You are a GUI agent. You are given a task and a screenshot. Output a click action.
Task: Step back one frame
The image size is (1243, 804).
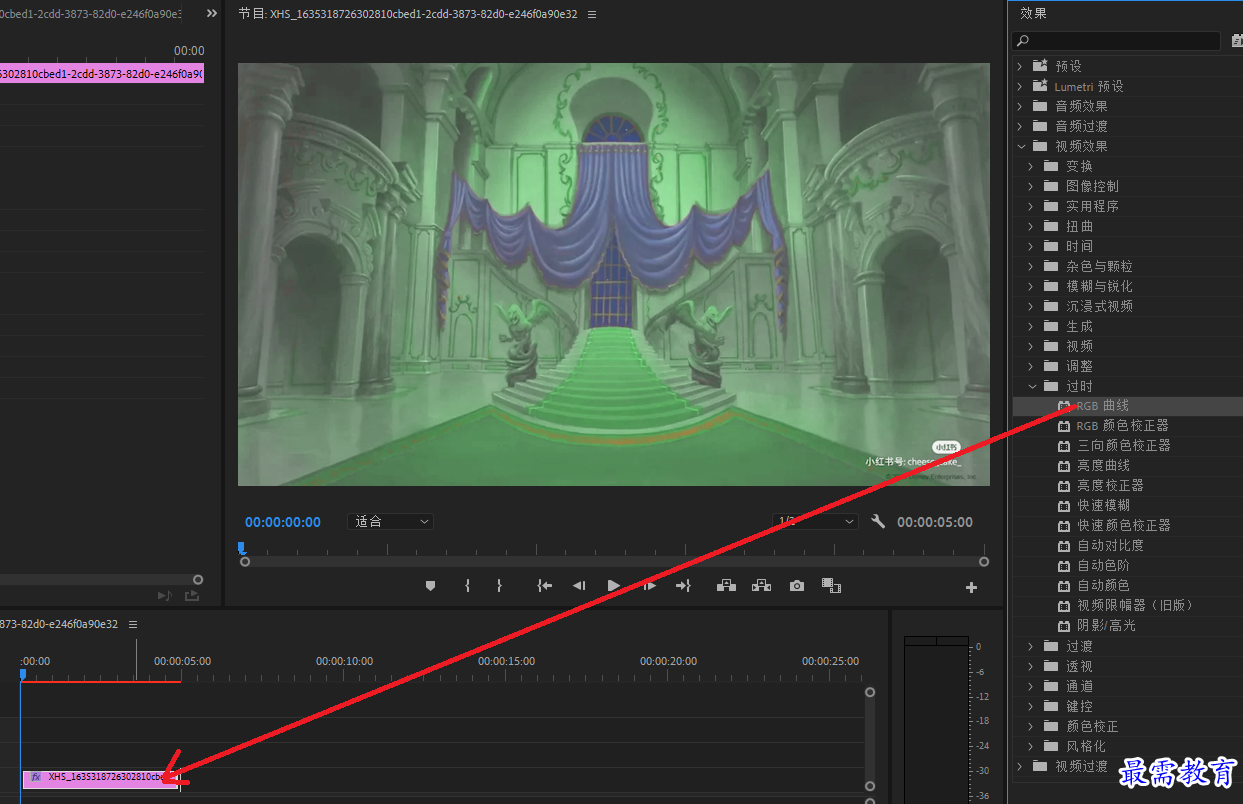(x=578, y=586)
